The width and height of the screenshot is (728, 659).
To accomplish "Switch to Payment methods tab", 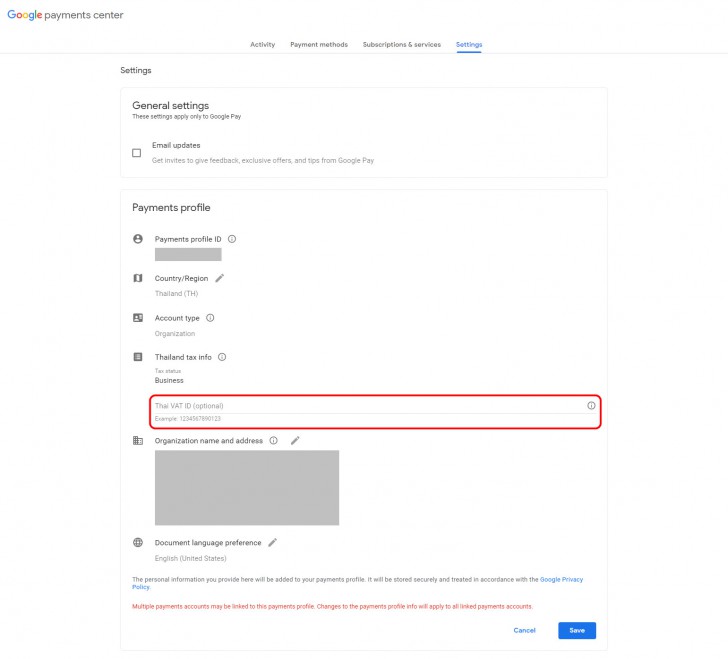I will [319, 45].
